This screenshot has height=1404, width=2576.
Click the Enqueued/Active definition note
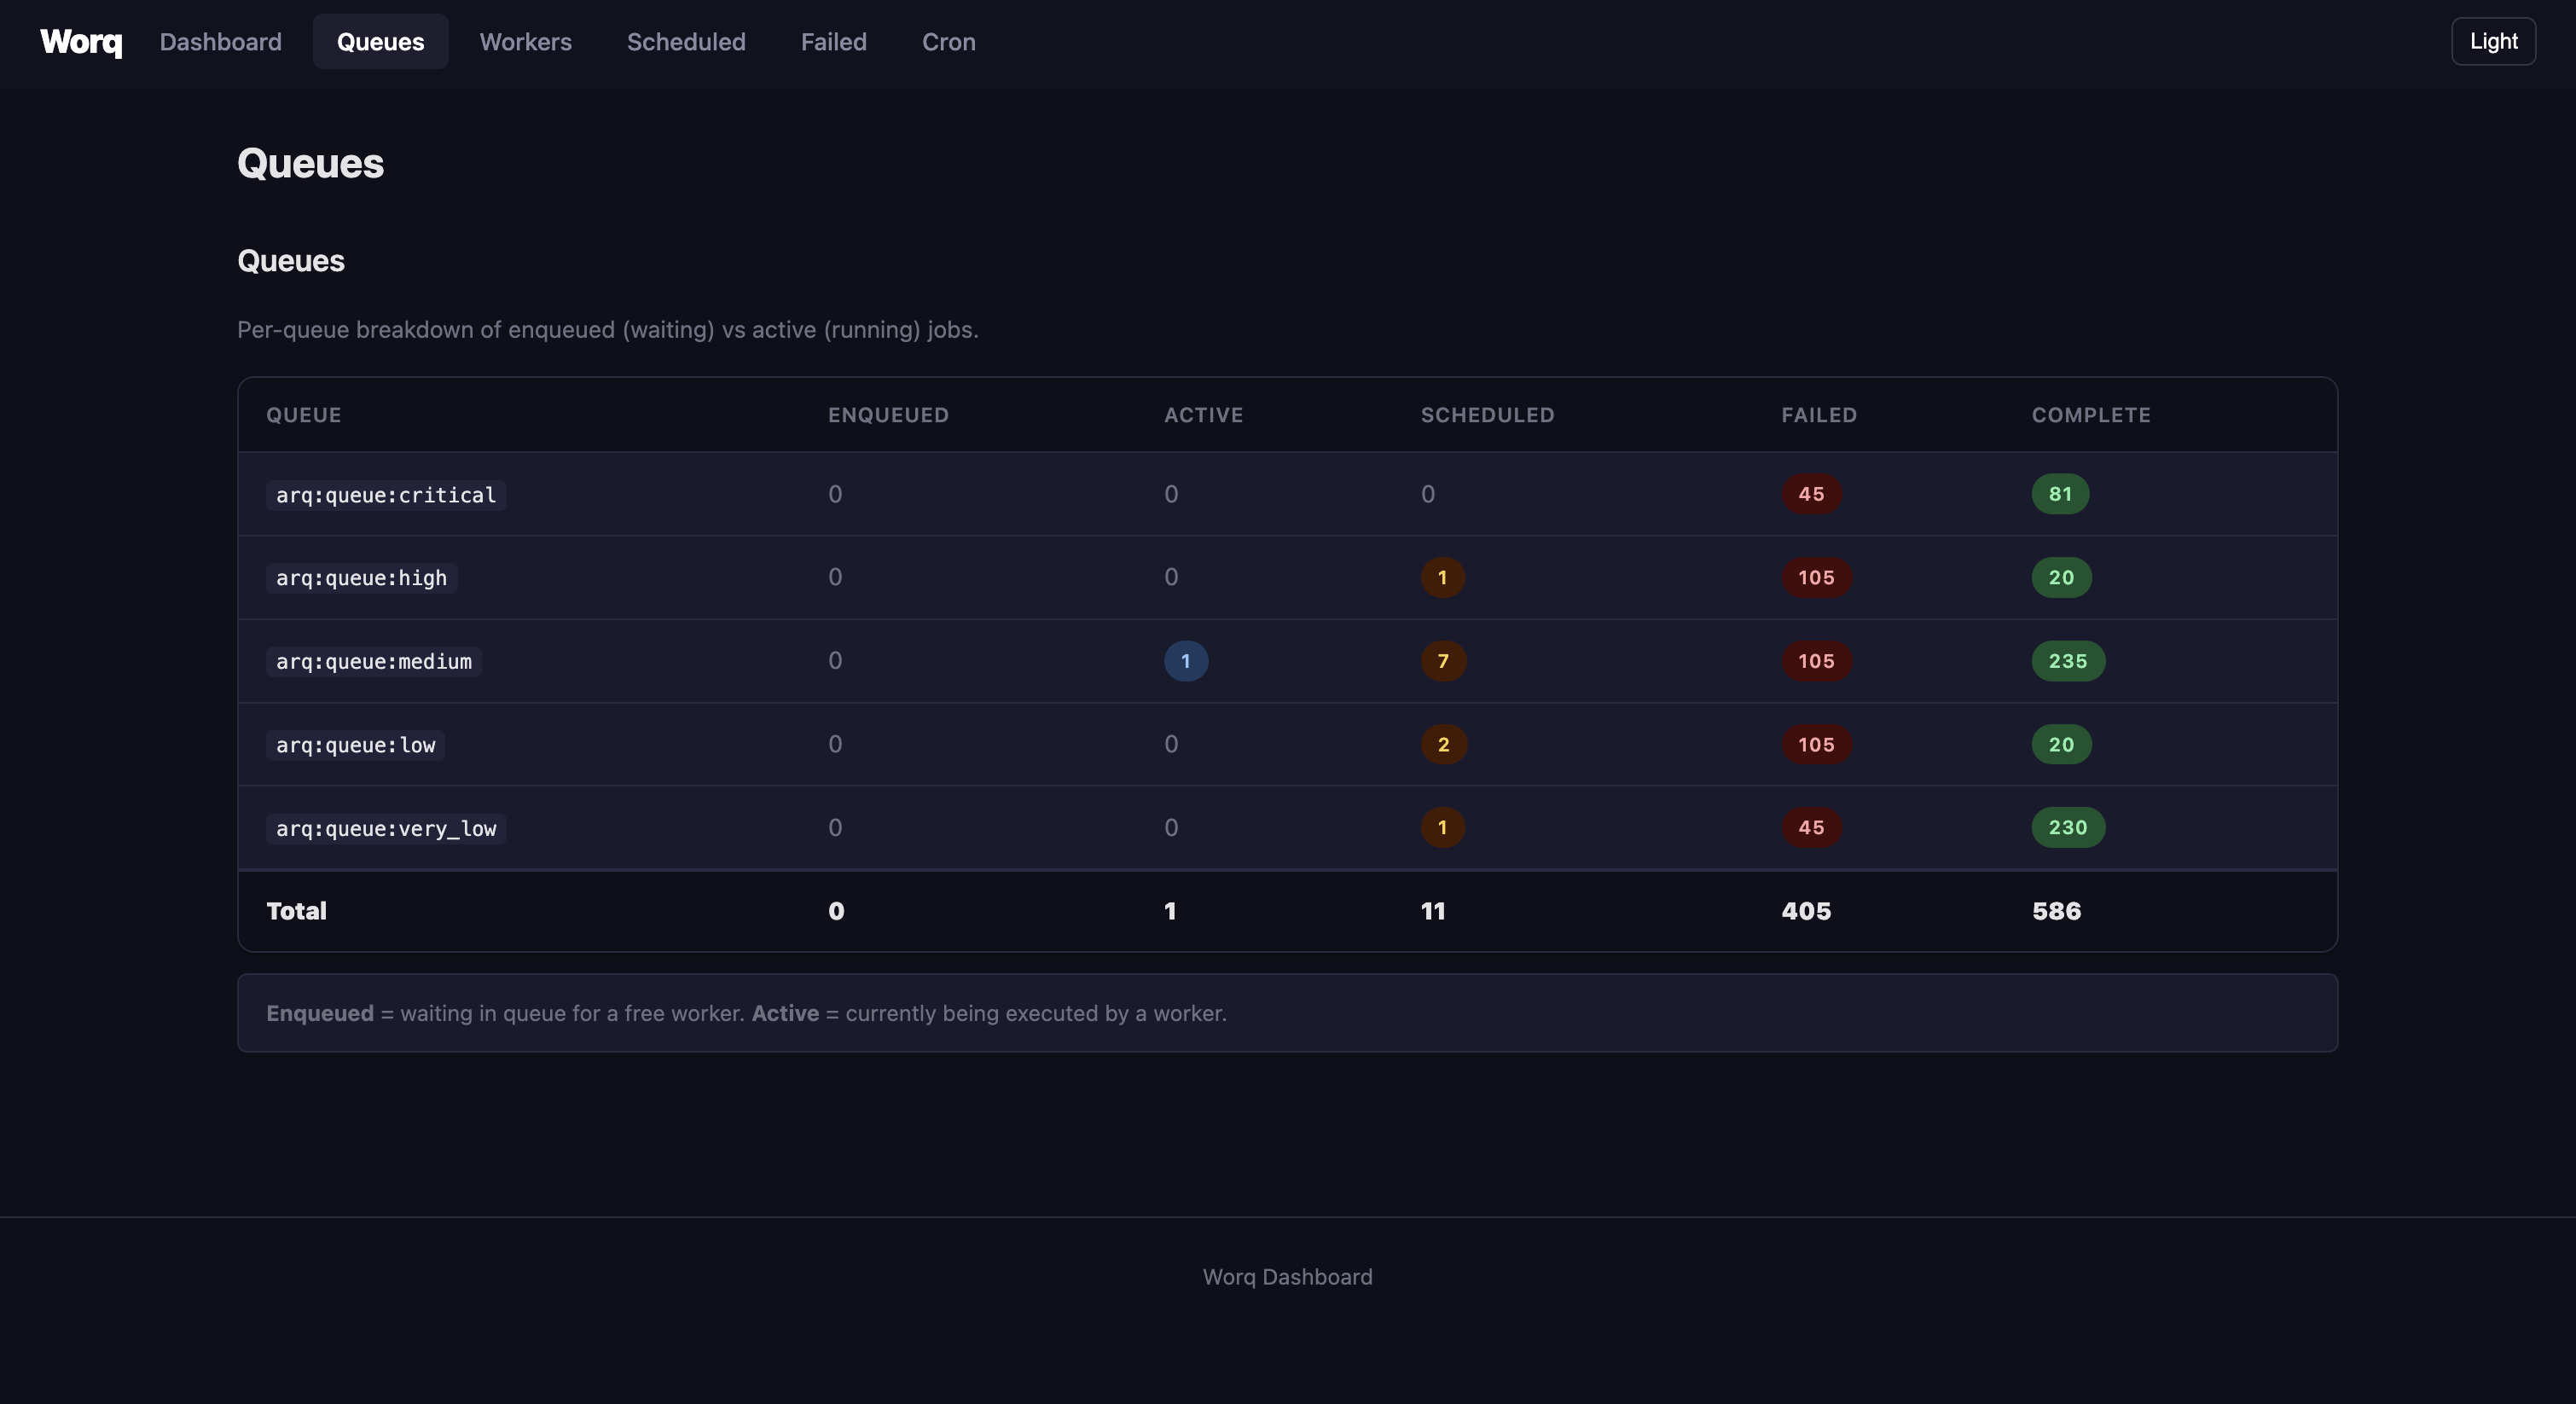[x=1287, y=1013]
